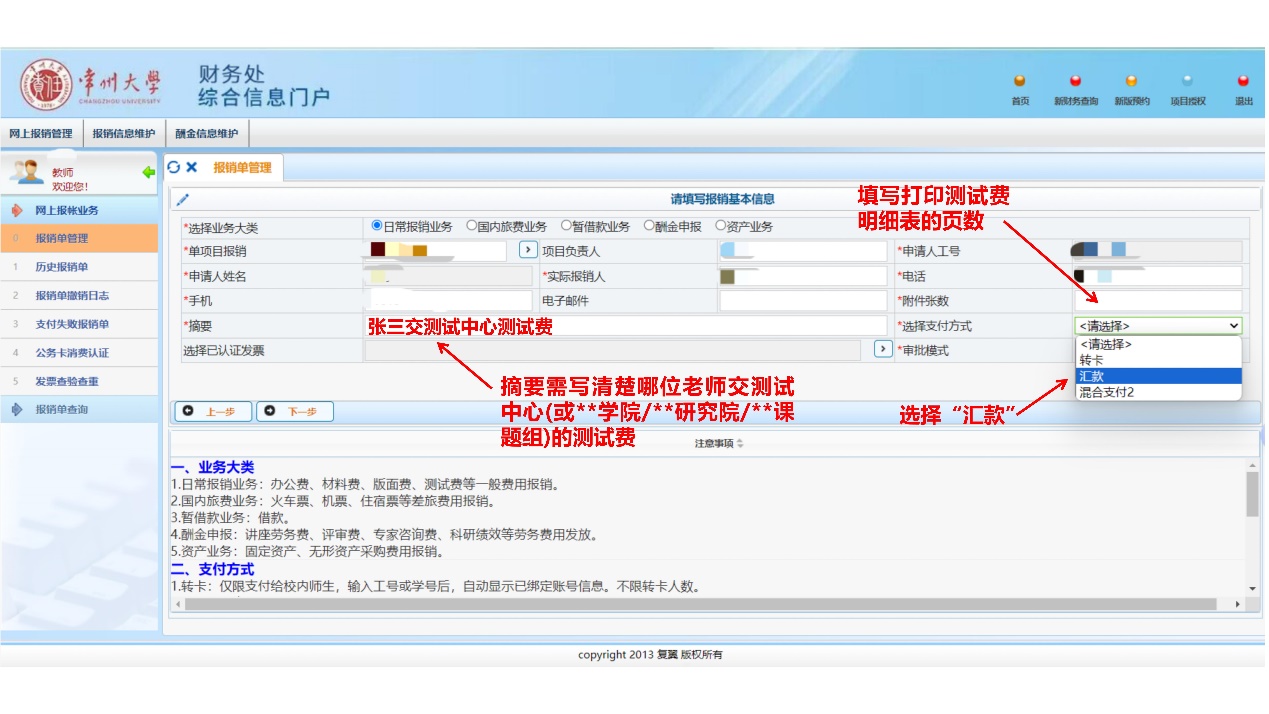This screenshot has height=714, width=1269.
Task: Choose the <请选择> option in the payment list
Action: pos(1158,344)
